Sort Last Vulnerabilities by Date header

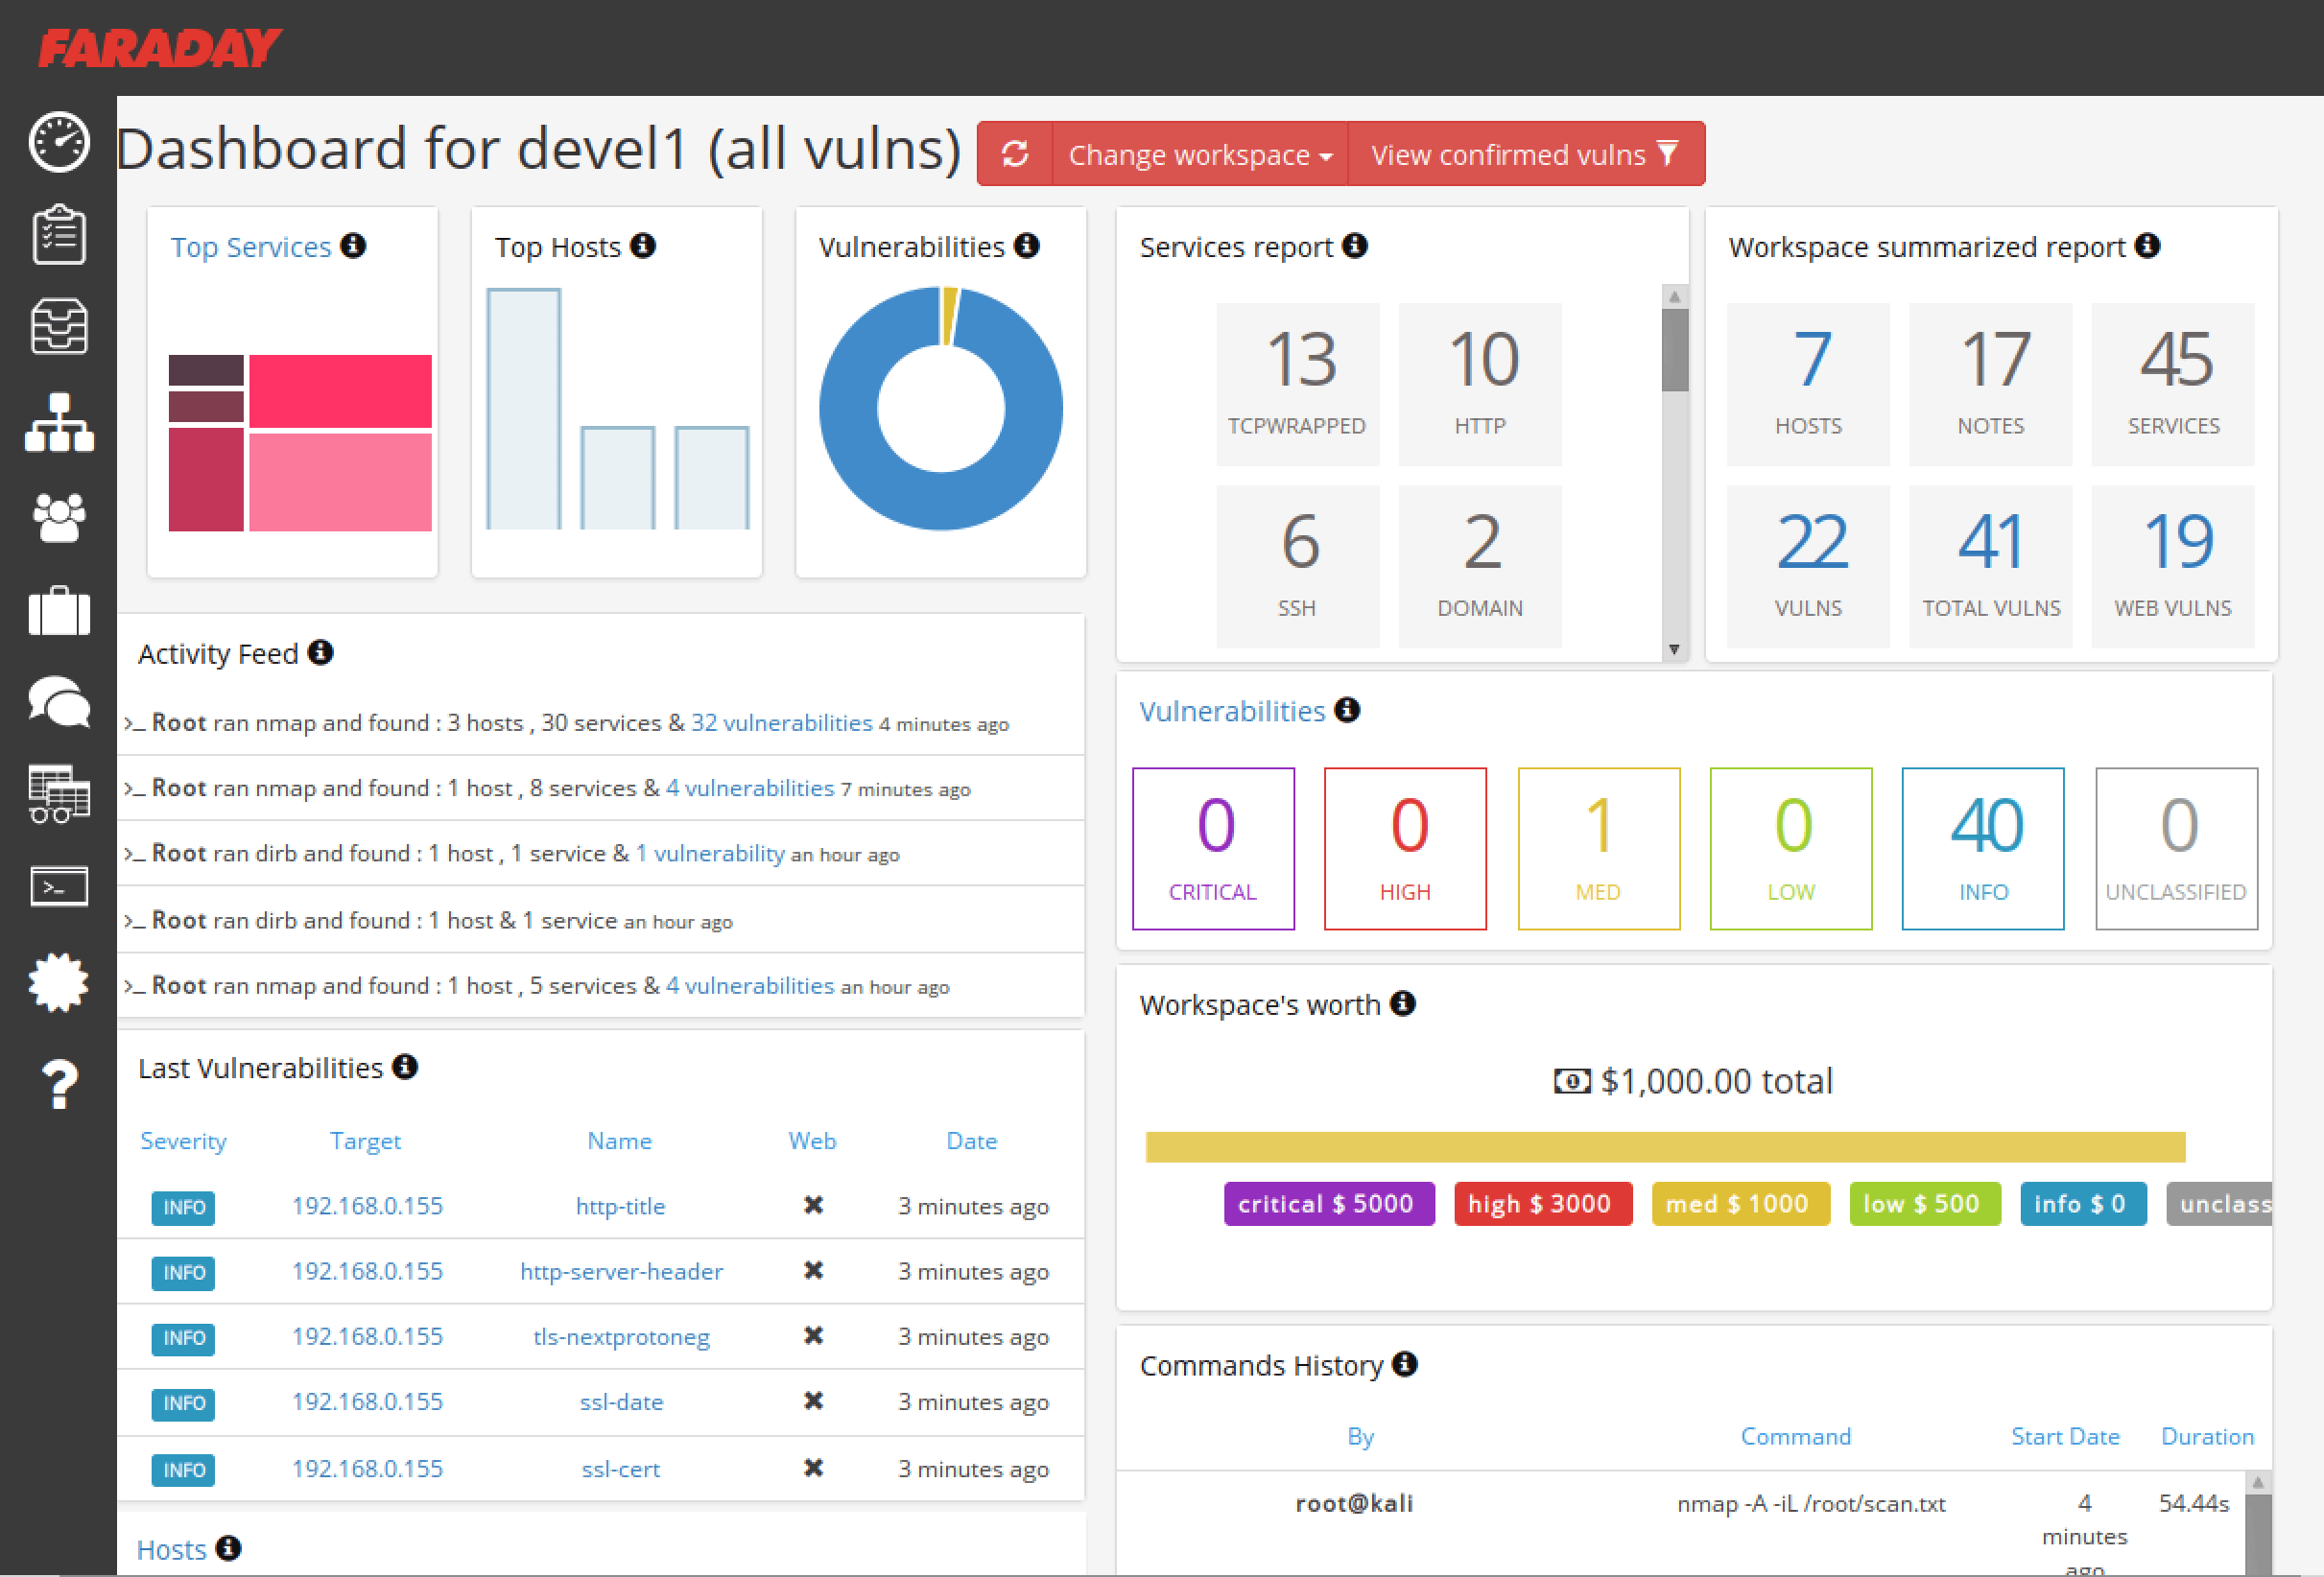(971, 1141)
